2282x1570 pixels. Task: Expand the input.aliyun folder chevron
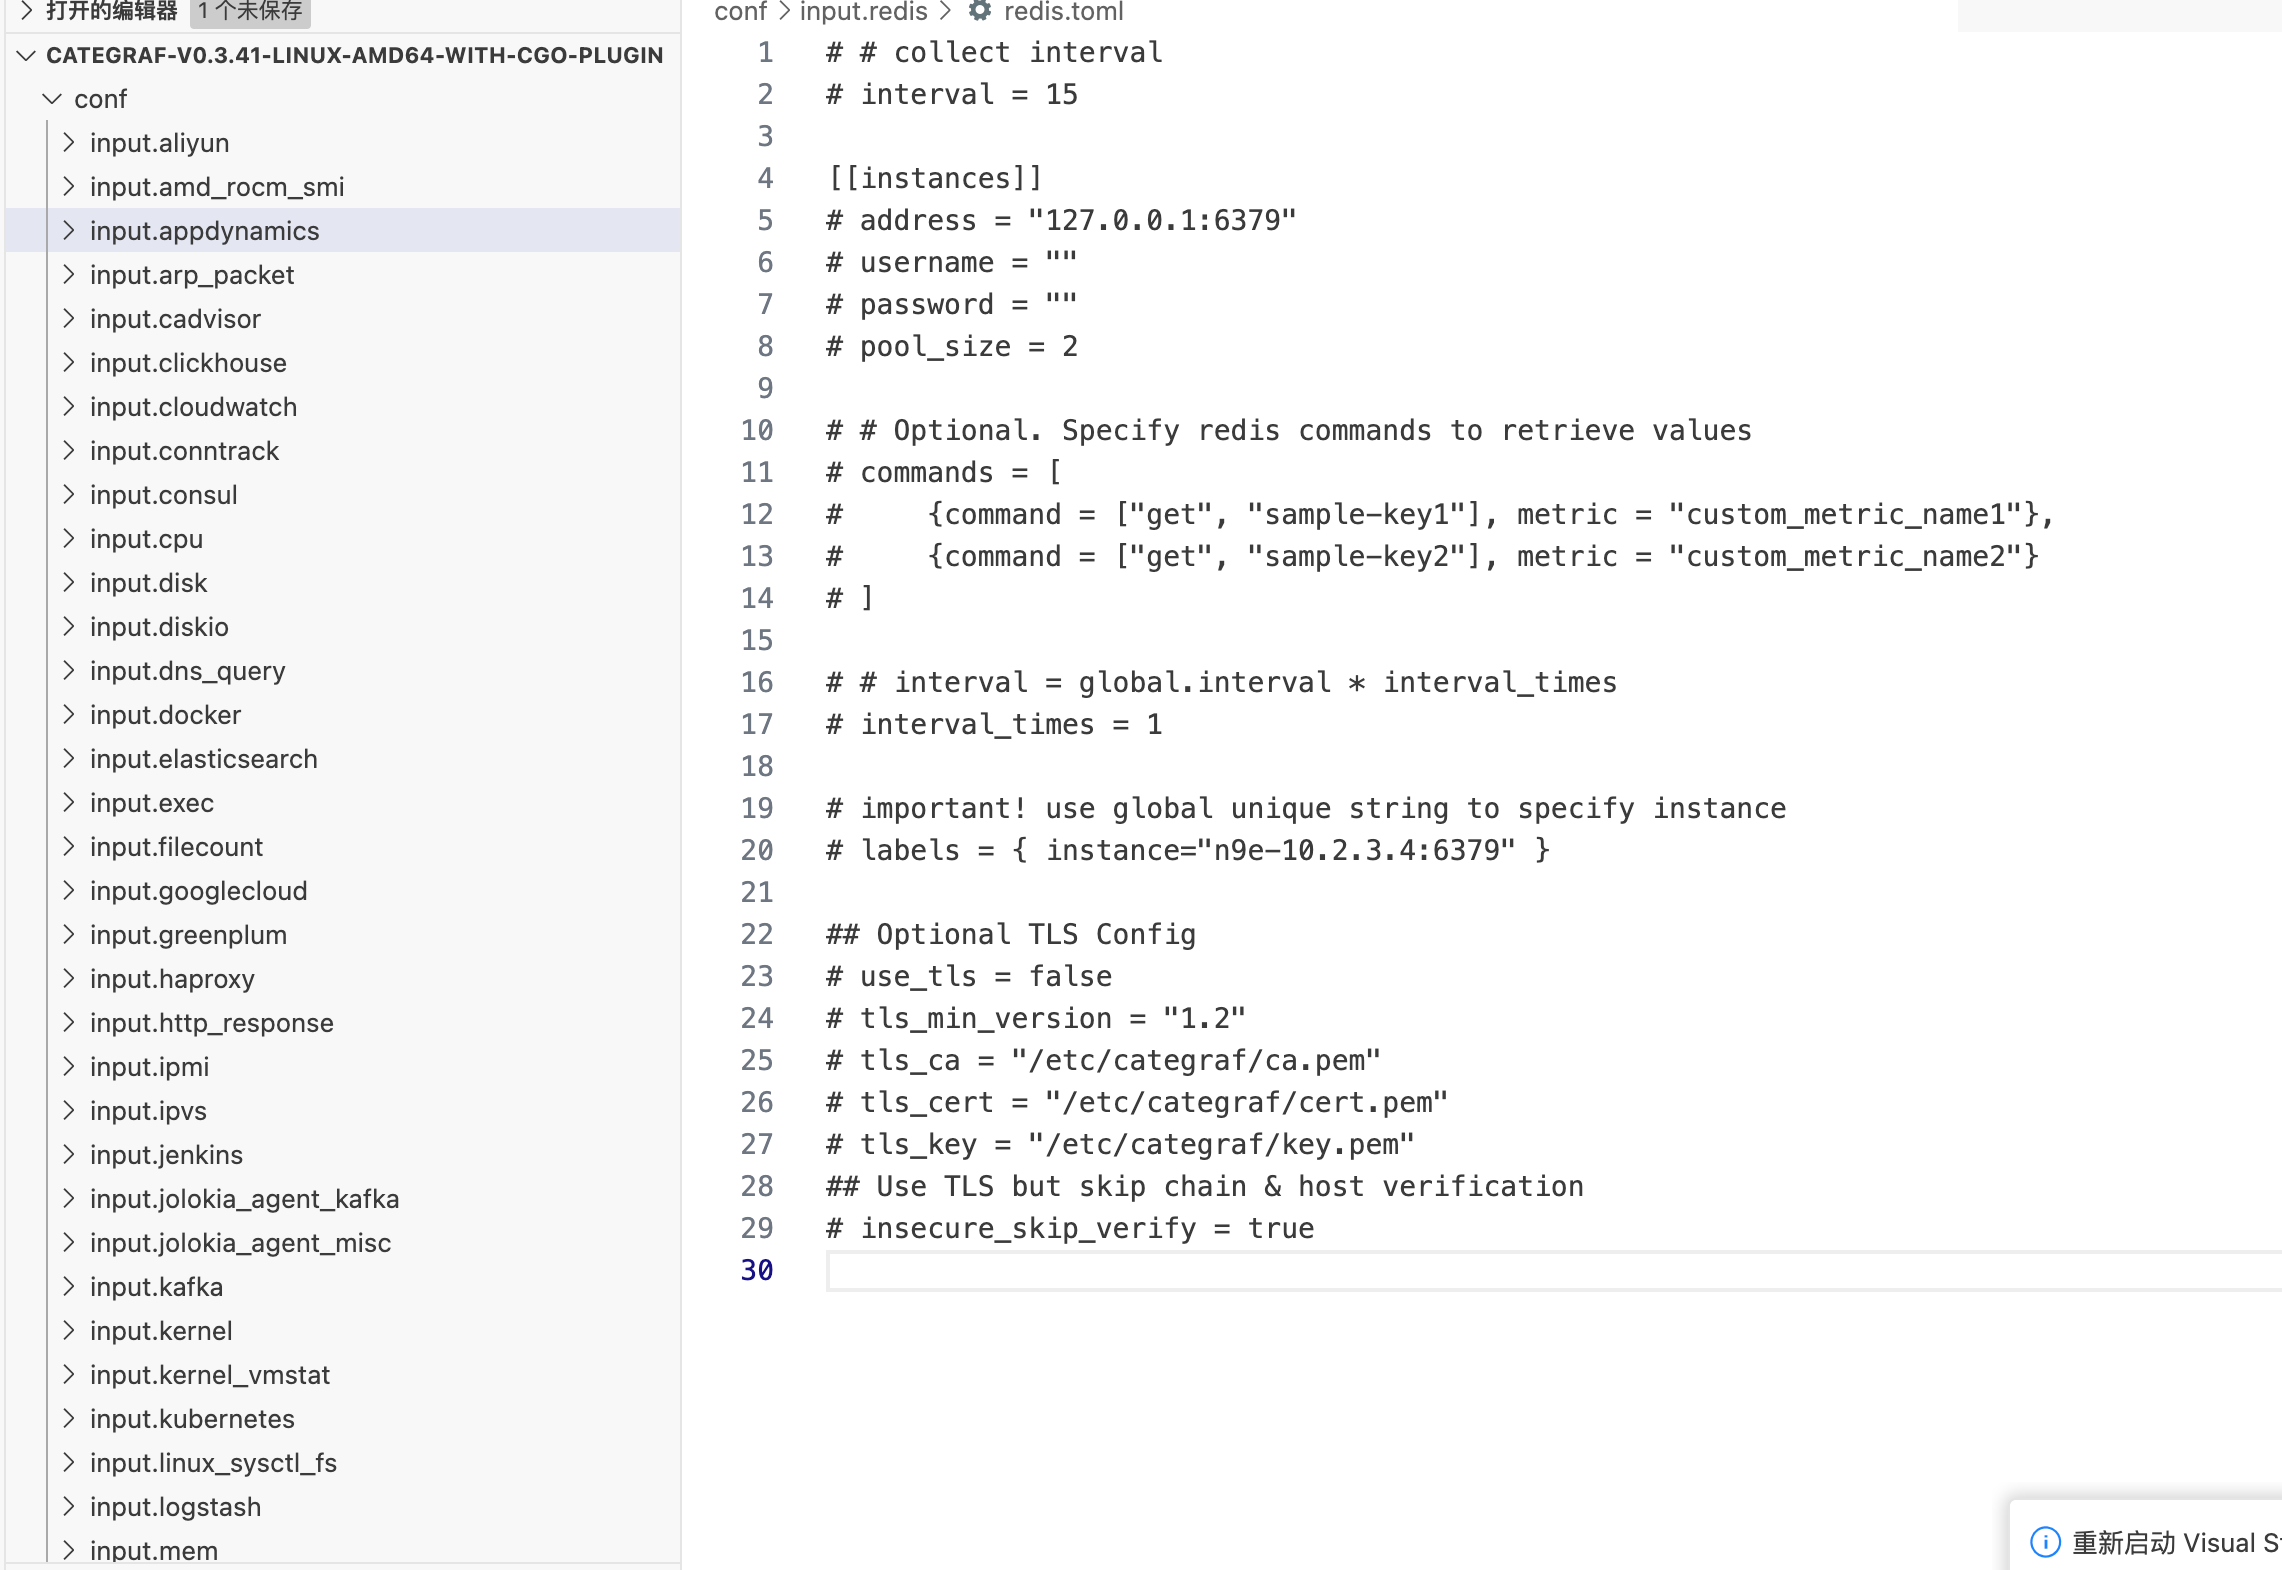click(x=68, y=142)
